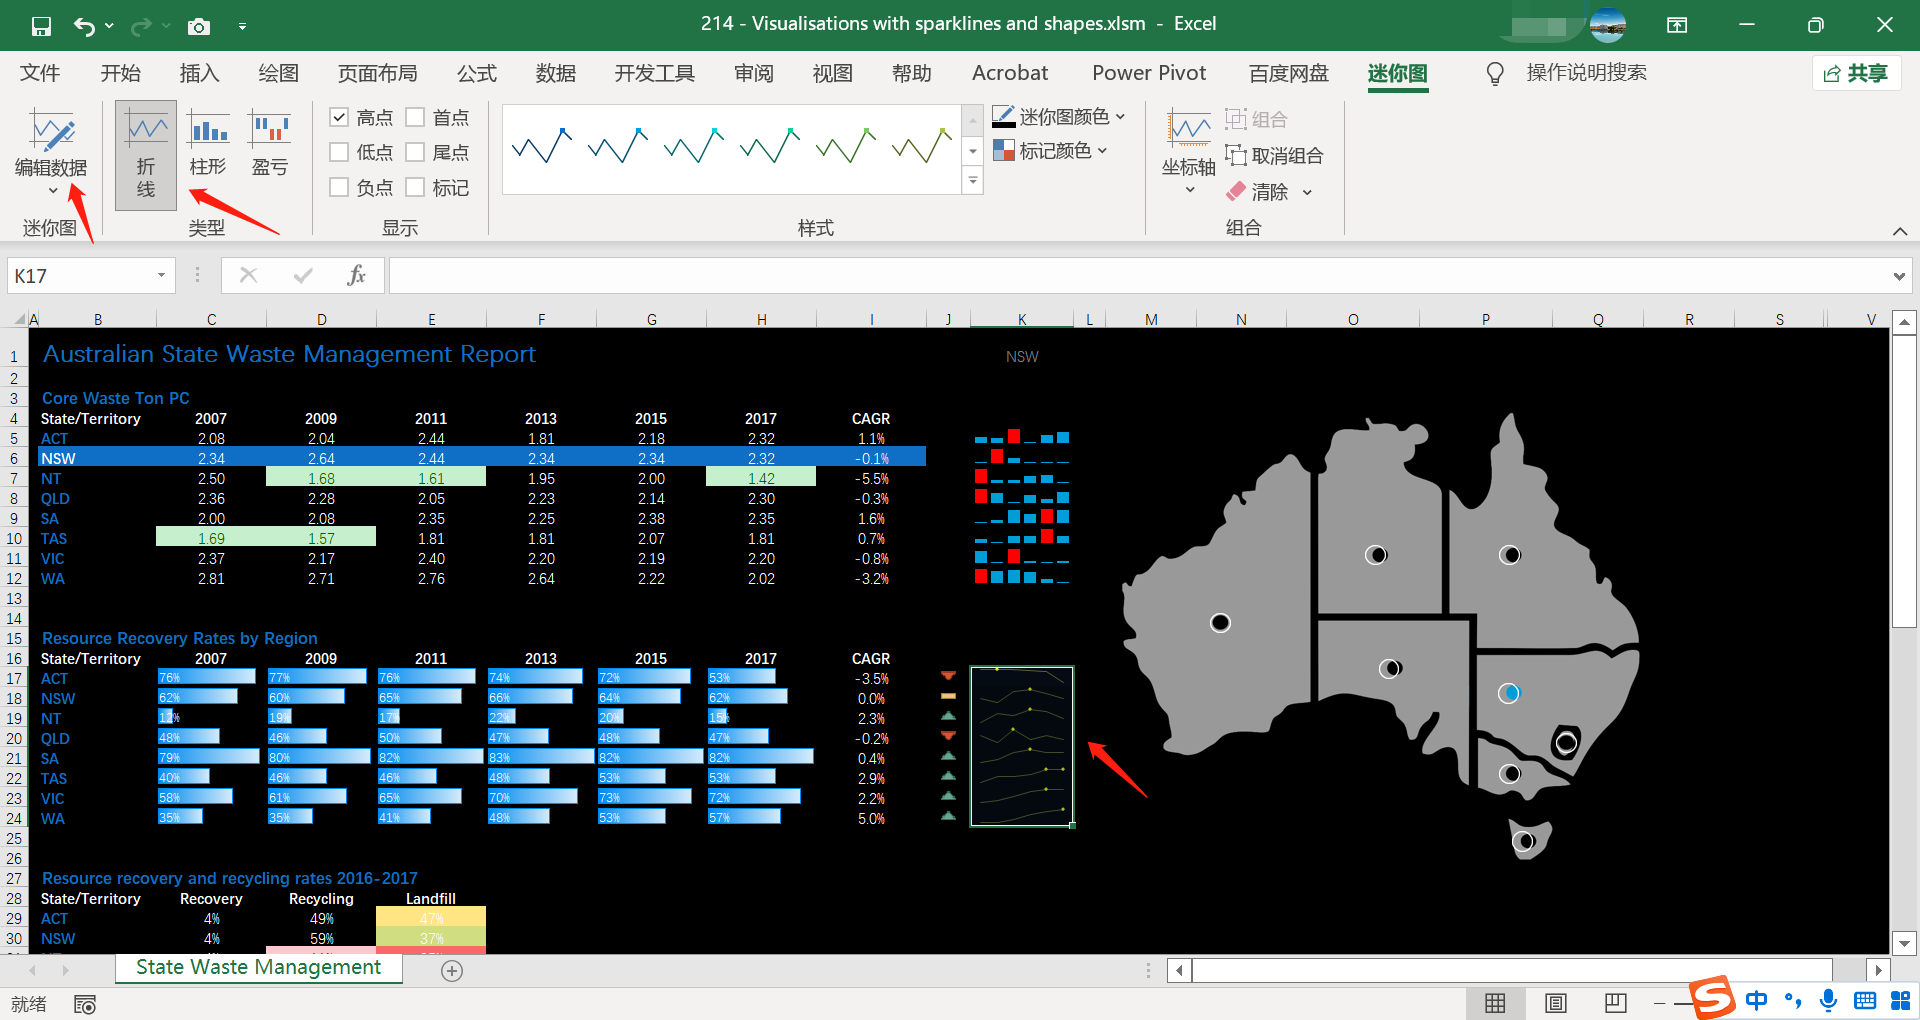Click the Tasmania map marker
Viewport: 1920px width, 1020px height.
pyautogui.click(x=1524, y=841)
